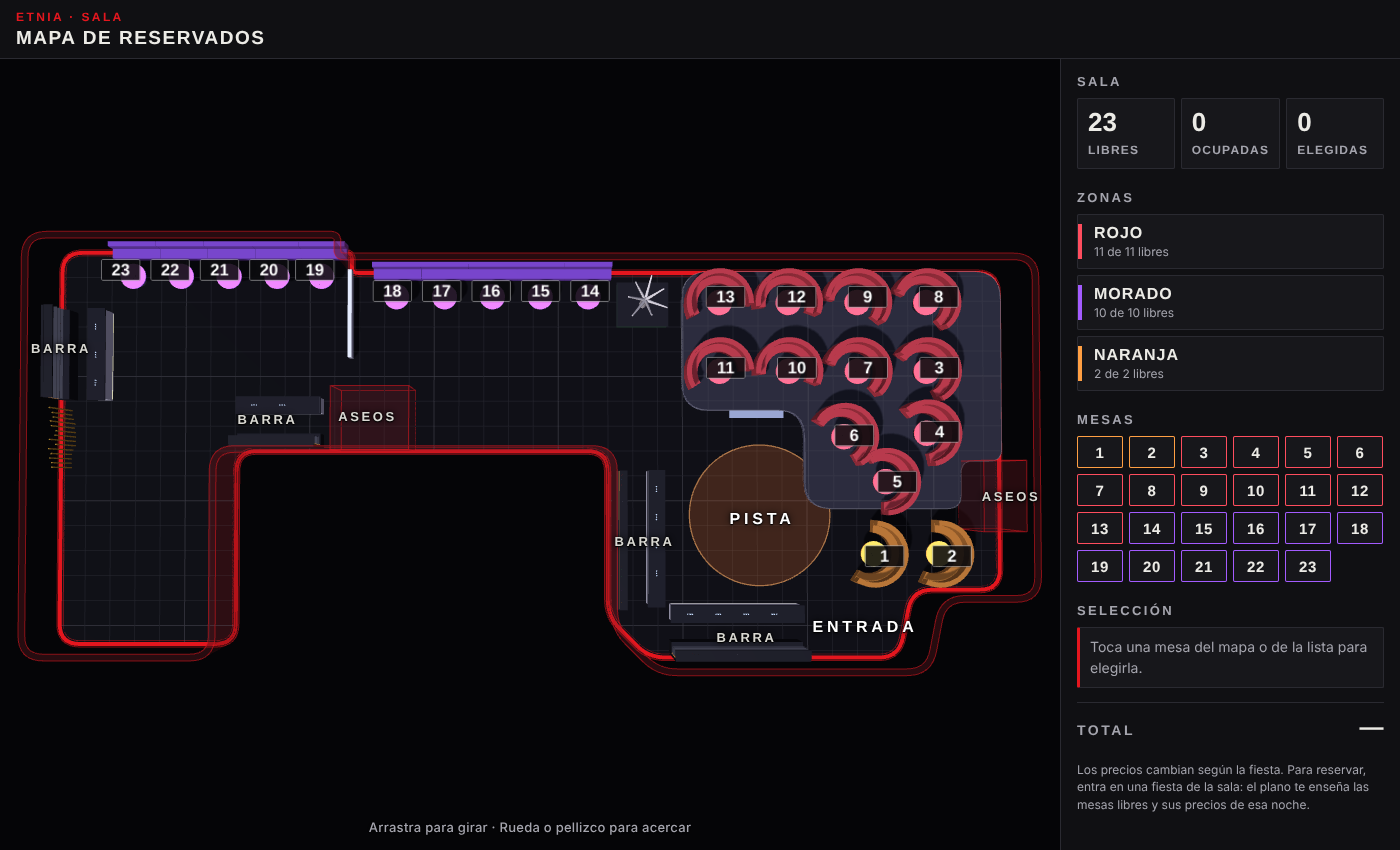Choose red table 11 on the map
The width and height of the screenshot is (1400, 850).
pyautogui.click(x=726, y=368)
